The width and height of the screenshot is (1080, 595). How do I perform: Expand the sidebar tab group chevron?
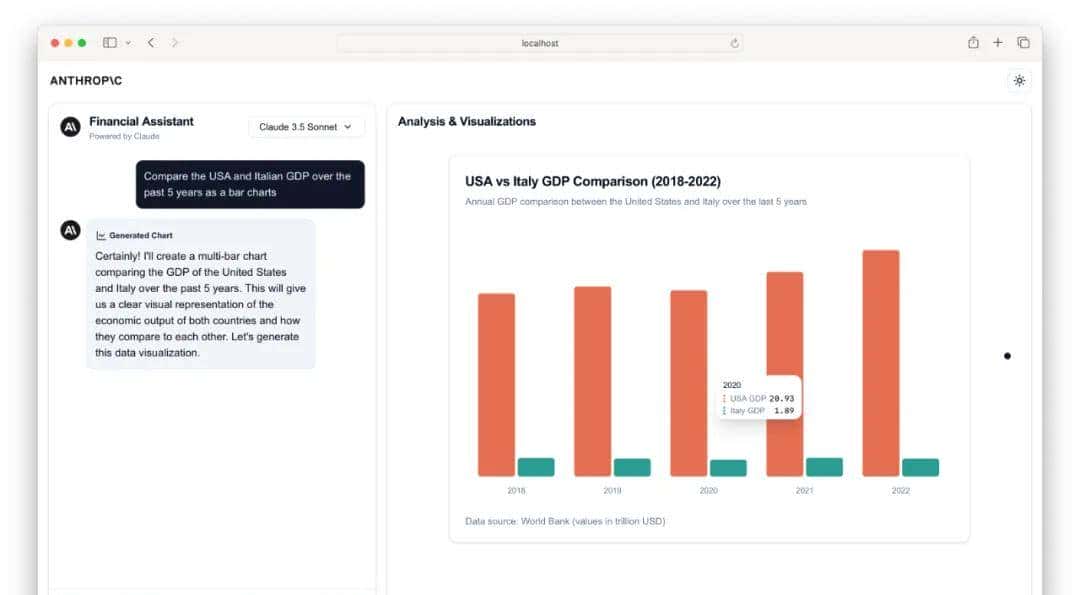[128, 43]
